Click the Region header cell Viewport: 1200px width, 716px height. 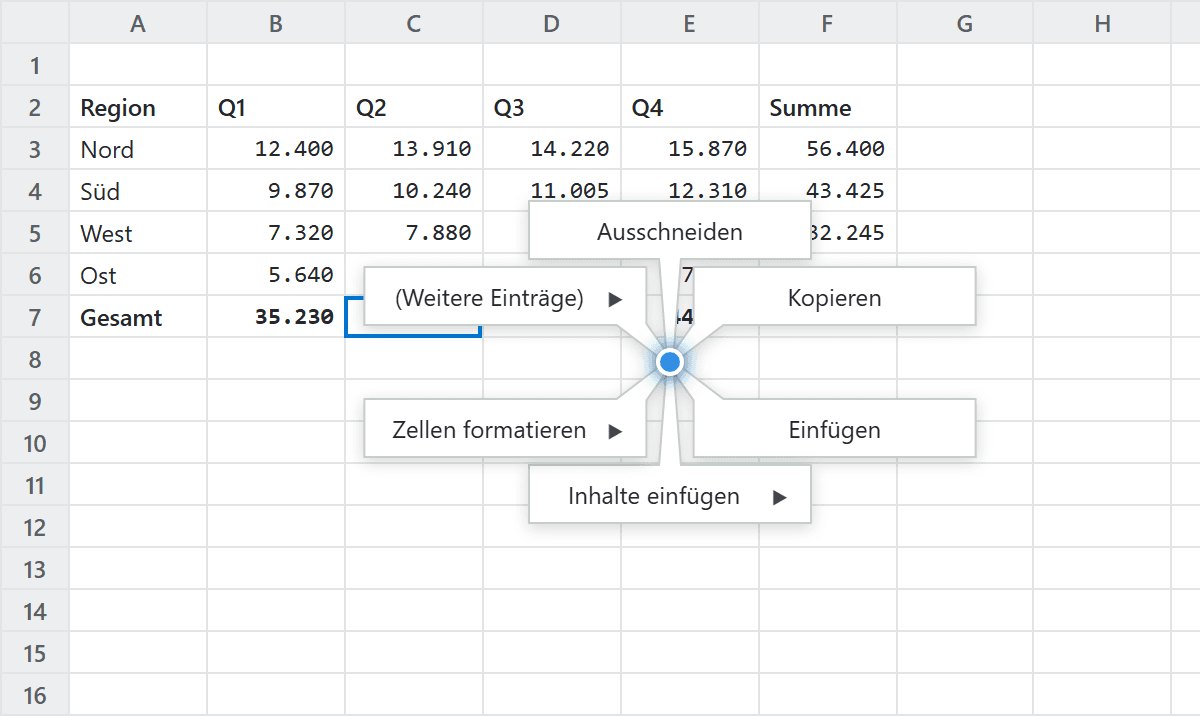138,107
